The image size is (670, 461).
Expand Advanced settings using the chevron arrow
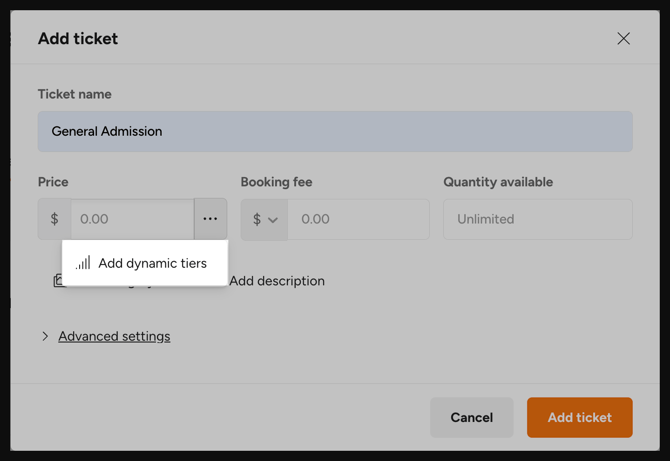(45, 337)
